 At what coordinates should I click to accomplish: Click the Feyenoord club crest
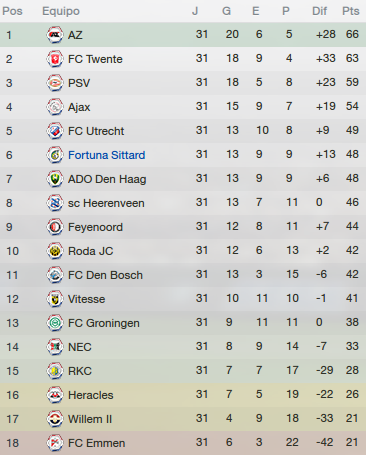[55, 227]
